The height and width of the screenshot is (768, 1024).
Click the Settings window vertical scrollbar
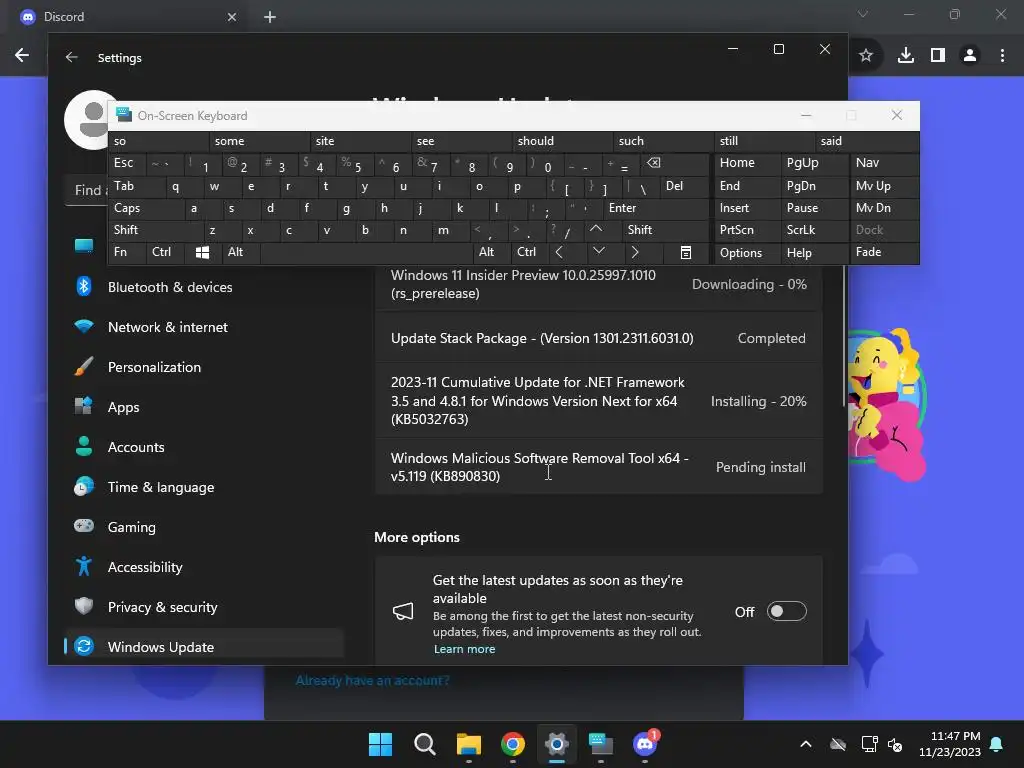(x=843, y=336)
